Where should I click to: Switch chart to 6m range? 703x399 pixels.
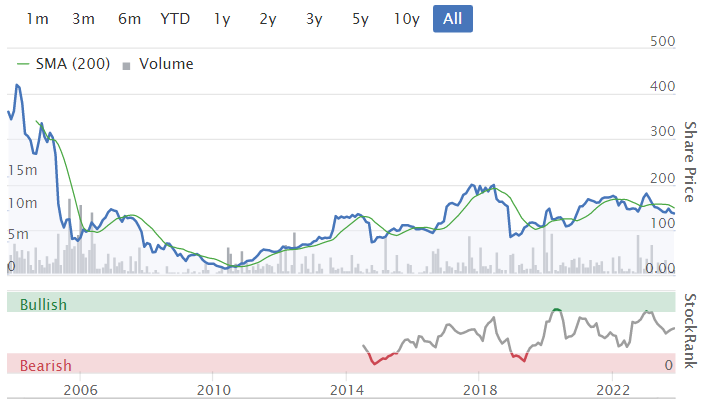tap(130, 19)
